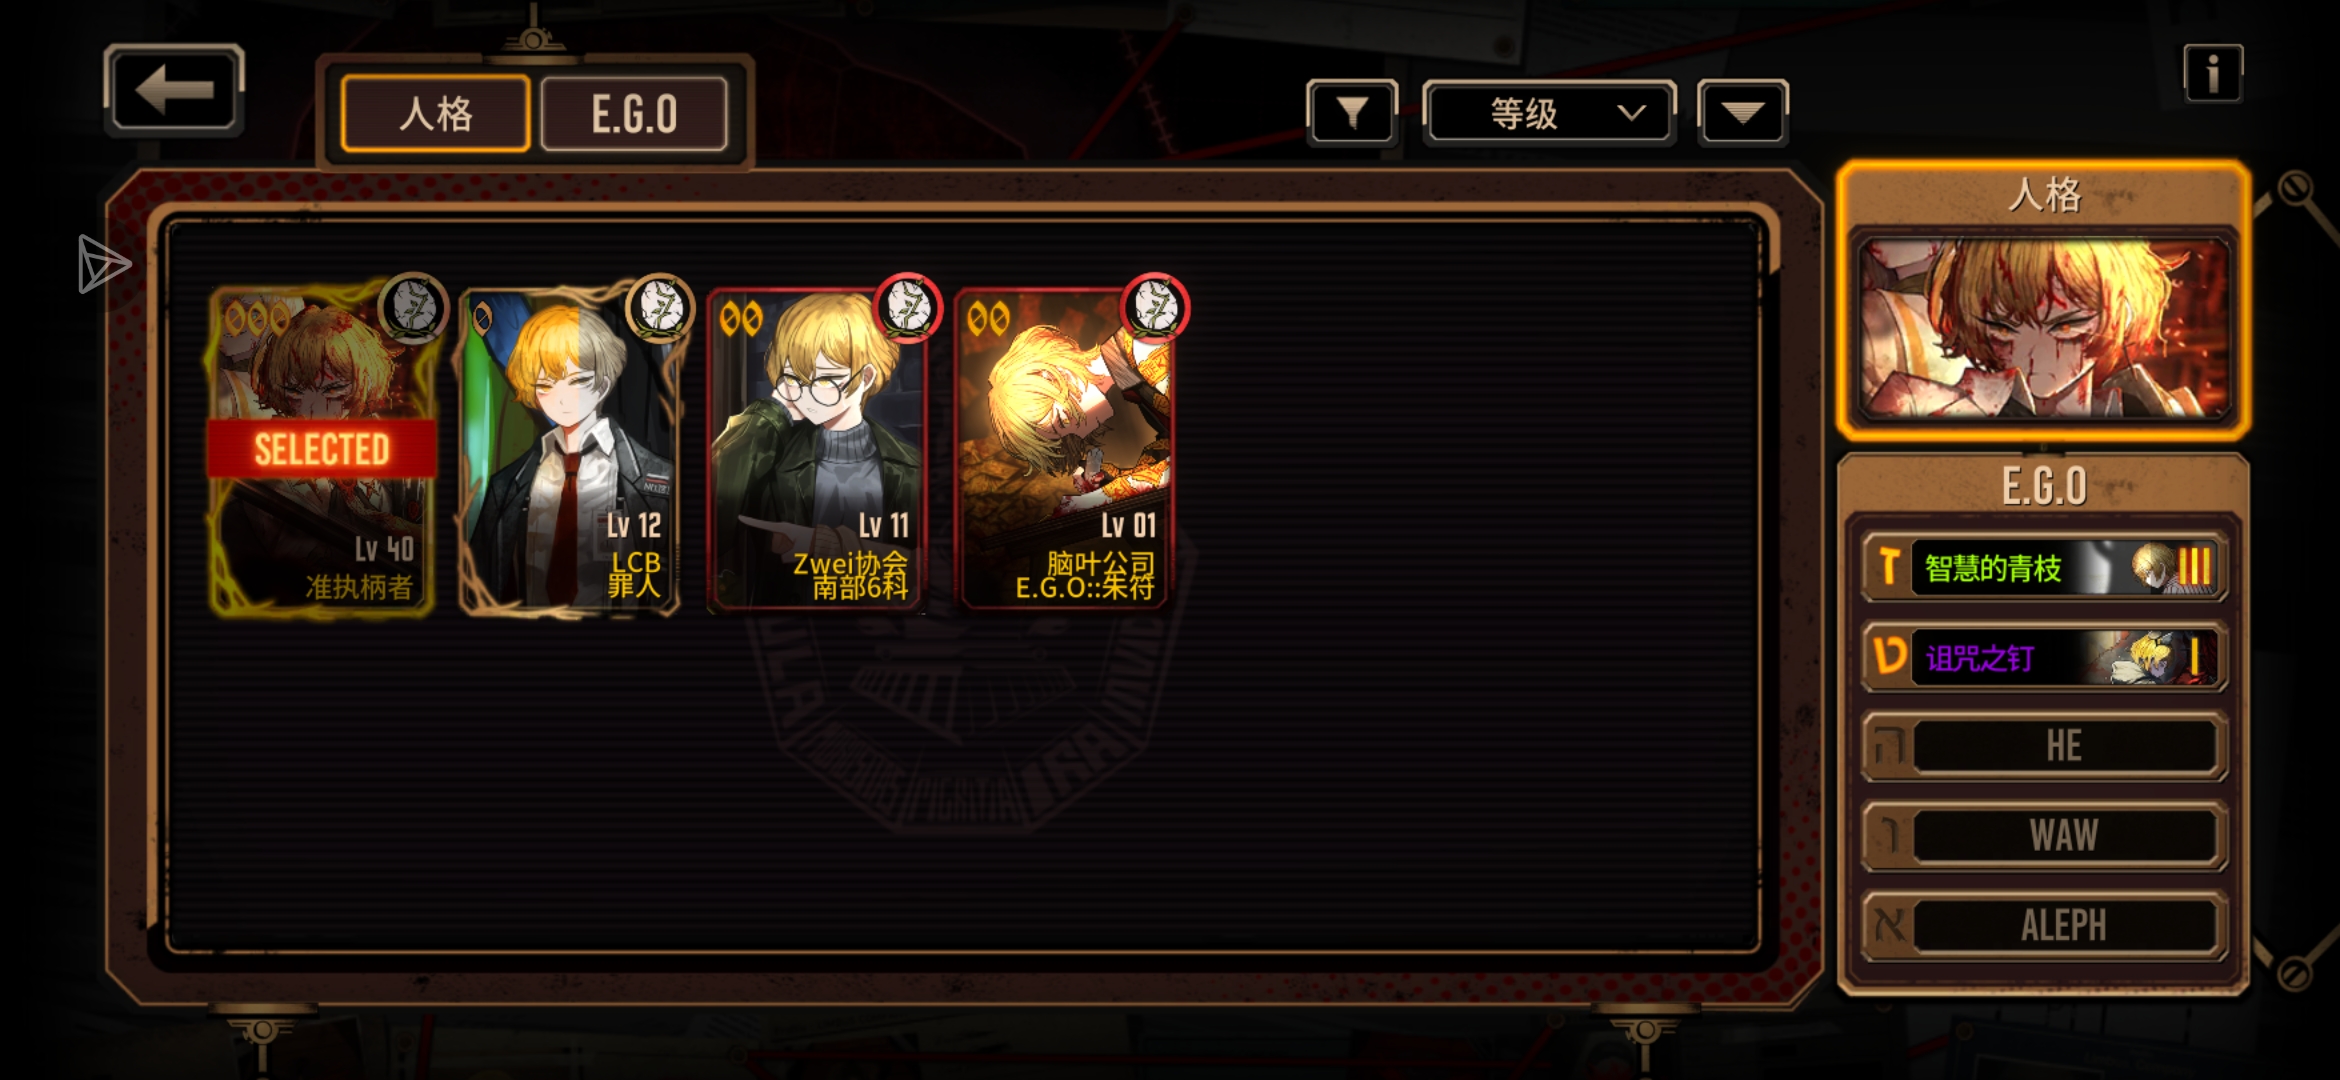Screen dimensions: 2340x1080
Task: Click the TETH letter icon on 诅咒之钉
Action: [1888, 657]
